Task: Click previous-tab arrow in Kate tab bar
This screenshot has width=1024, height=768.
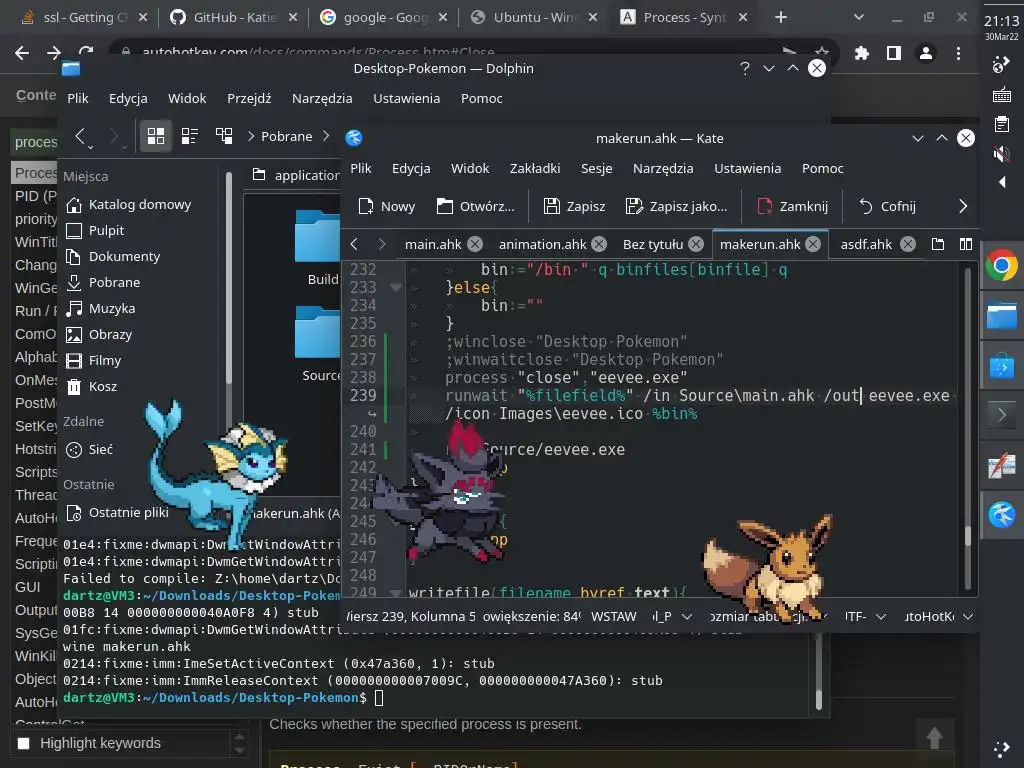Action: (354, 244)
